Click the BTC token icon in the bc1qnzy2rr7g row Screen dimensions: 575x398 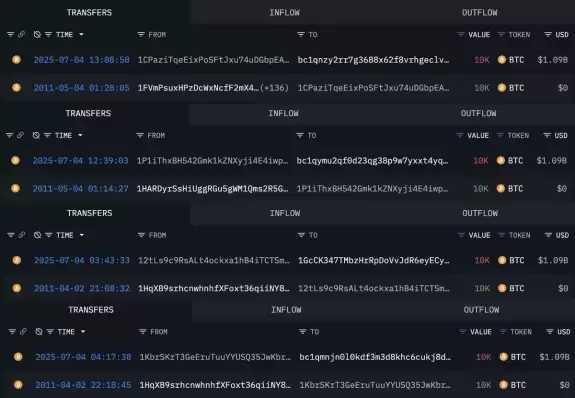(502, 59)
